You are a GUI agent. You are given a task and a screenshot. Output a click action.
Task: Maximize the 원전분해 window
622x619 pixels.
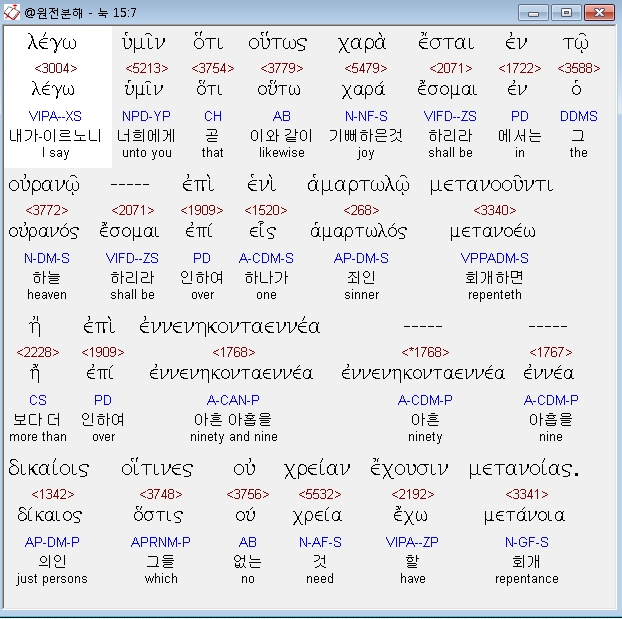point(566,13)
